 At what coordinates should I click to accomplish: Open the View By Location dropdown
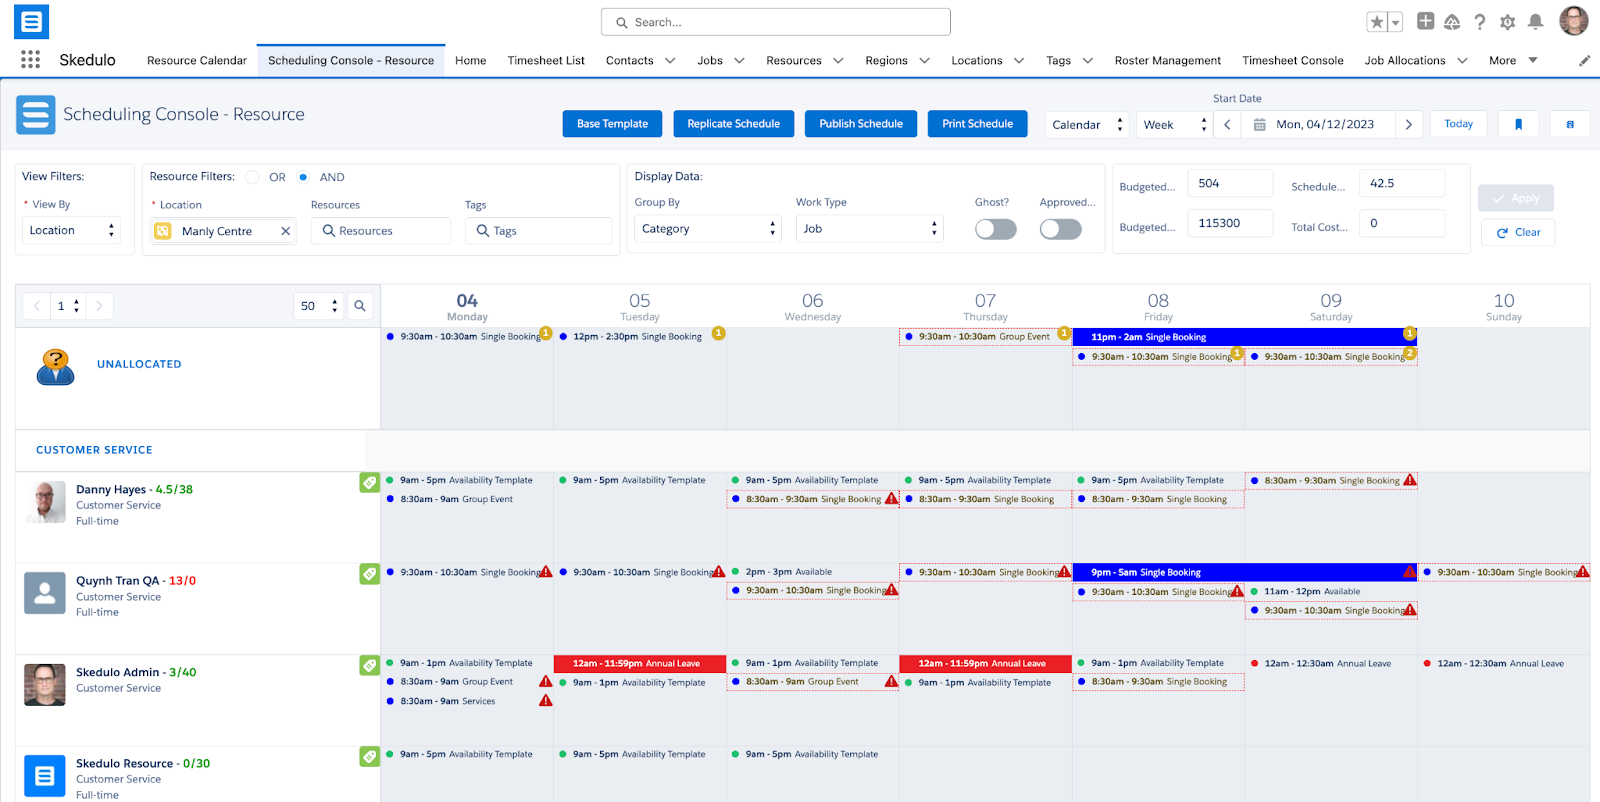click(71, 230)
